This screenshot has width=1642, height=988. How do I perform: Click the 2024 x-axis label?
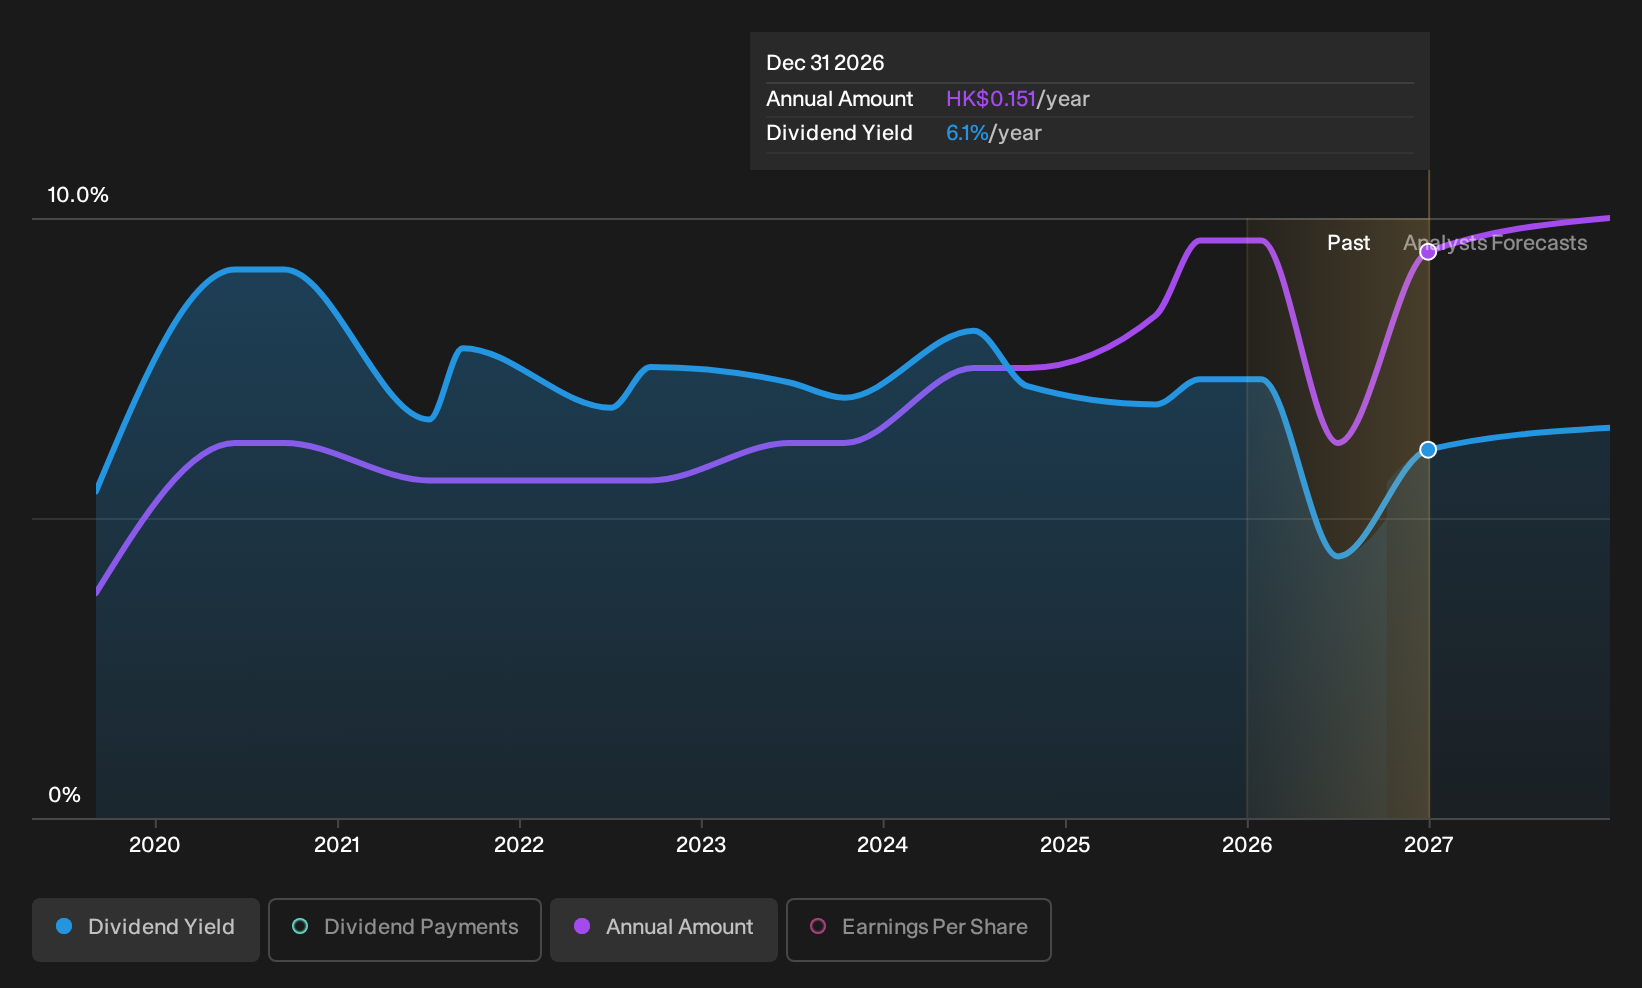883,845
